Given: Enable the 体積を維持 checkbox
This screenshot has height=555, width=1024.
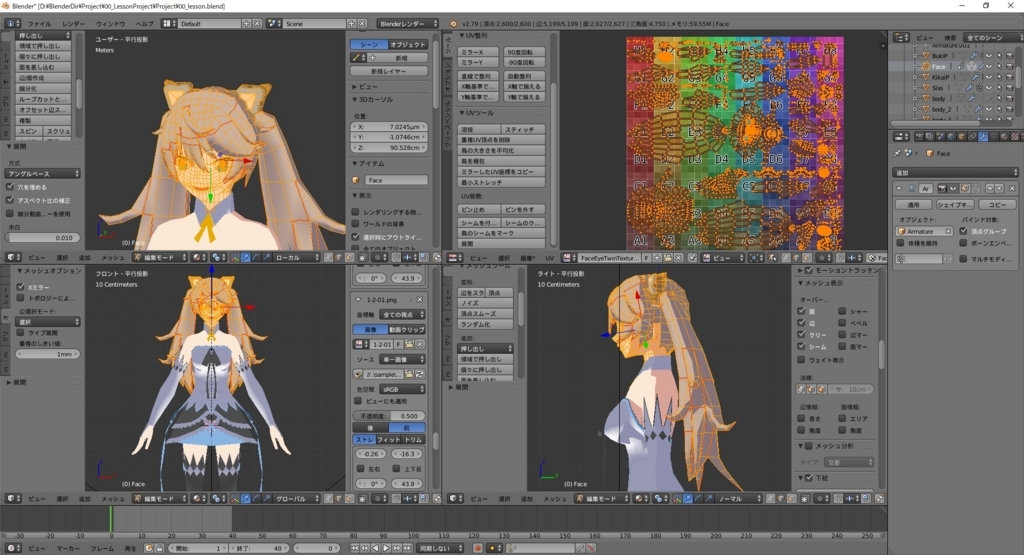Looking at the screenshot, I should [901, 243].
